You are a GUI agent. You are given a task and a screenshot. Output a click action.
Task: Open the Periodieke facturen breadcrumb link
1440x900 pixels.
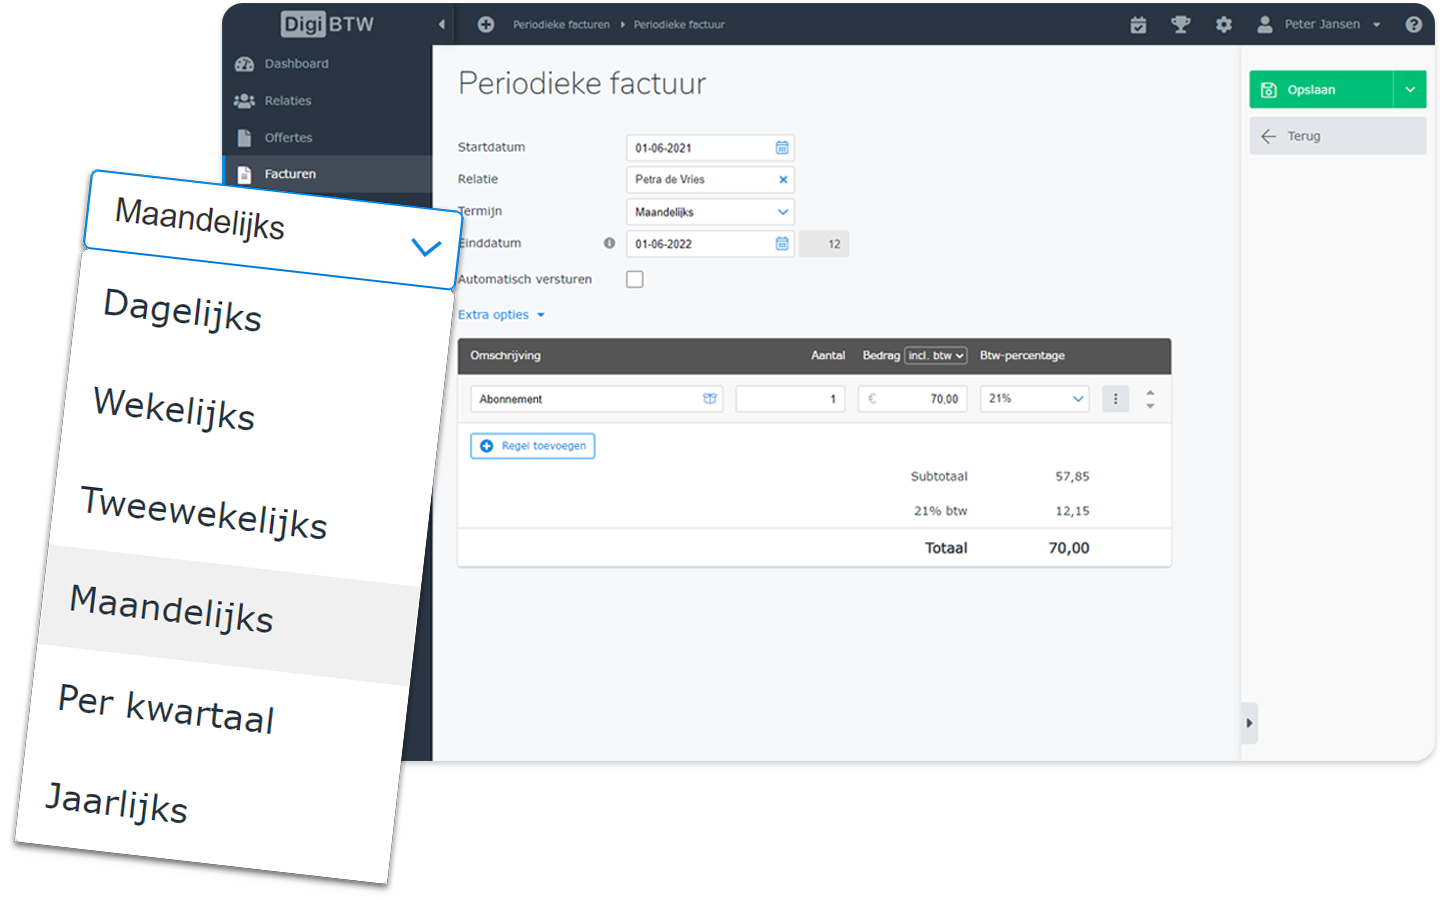pos(561,25)
